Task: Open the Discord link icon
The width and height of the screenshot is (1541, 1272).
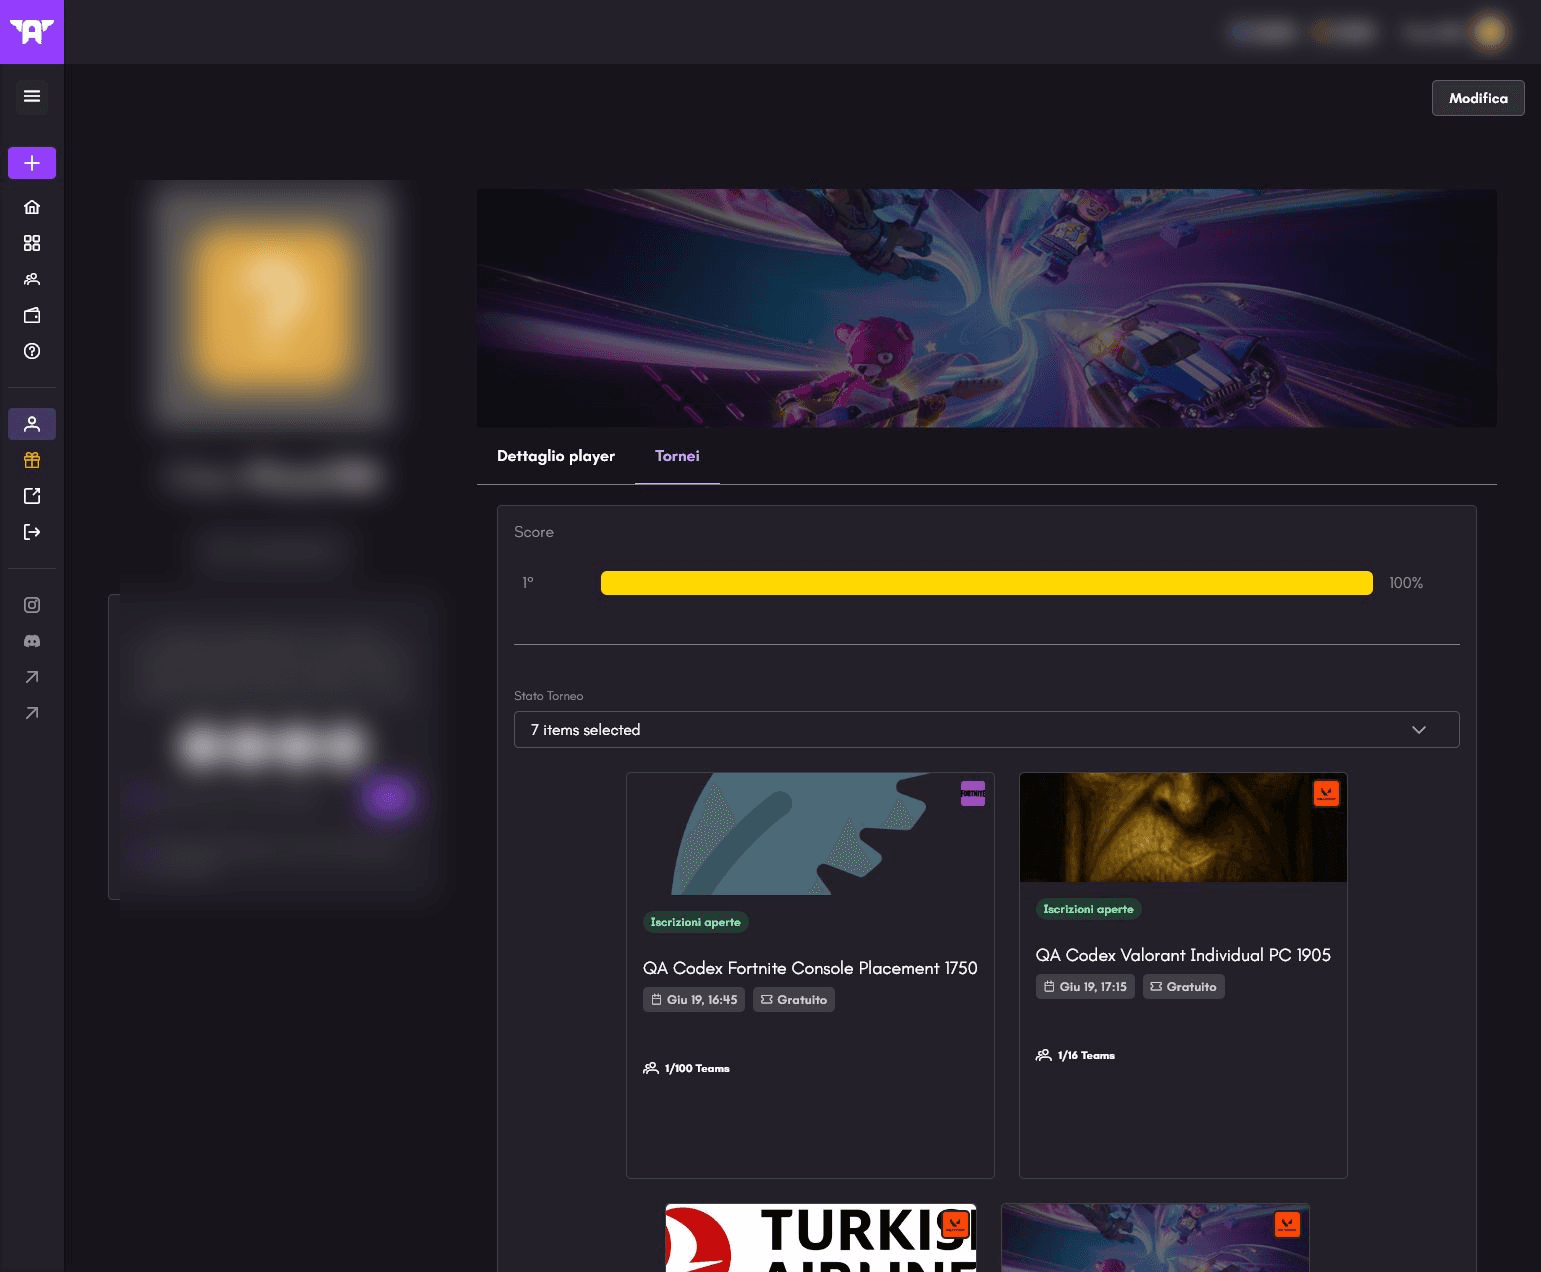Action: (32, 641)
